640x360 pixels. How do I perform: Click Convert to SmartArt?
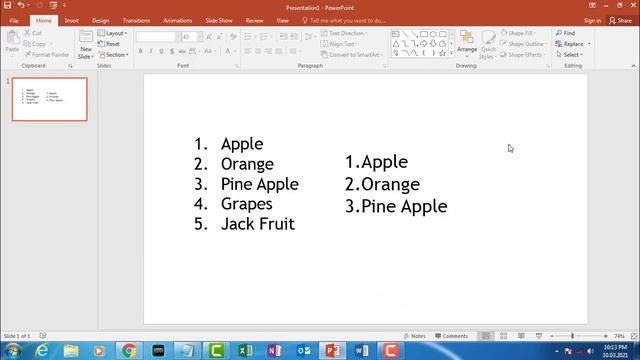click(x=351, y=55)
